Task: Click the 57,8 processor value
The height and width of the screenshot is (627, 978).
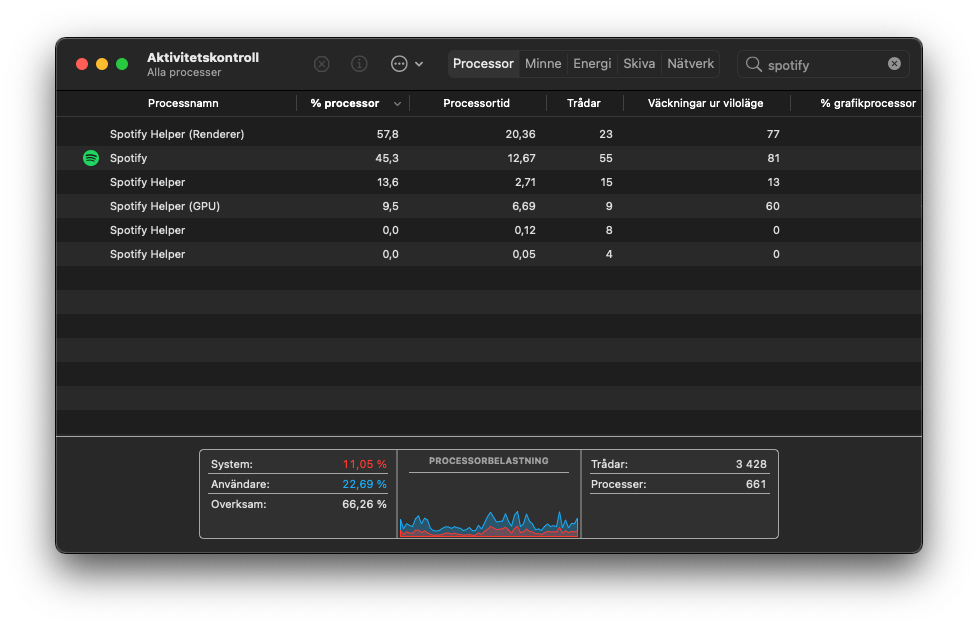Action: coord(387,134)
